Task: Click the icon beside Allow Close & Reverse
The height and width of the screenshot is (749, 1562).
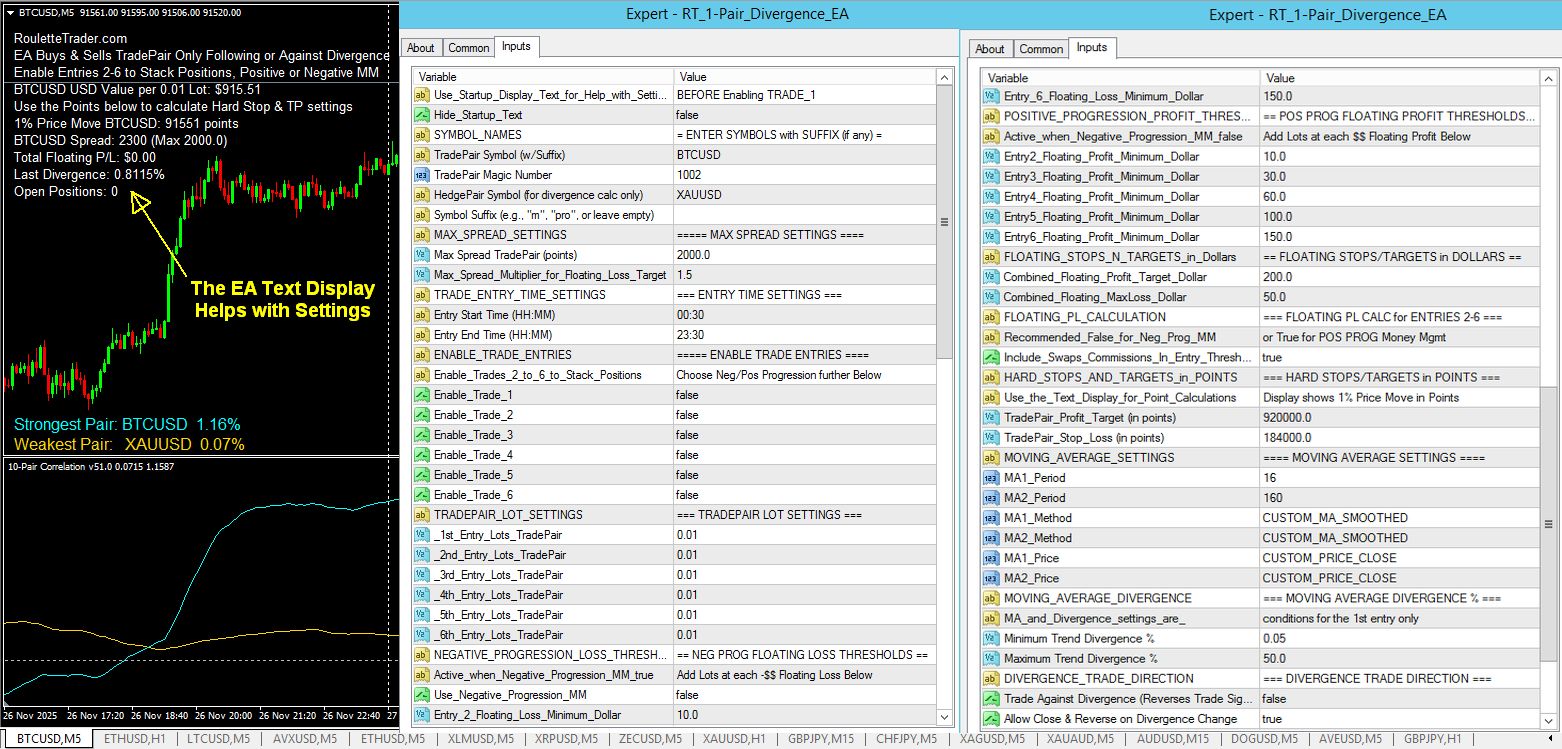Action: pyautogui.click(x=991, y=719)
